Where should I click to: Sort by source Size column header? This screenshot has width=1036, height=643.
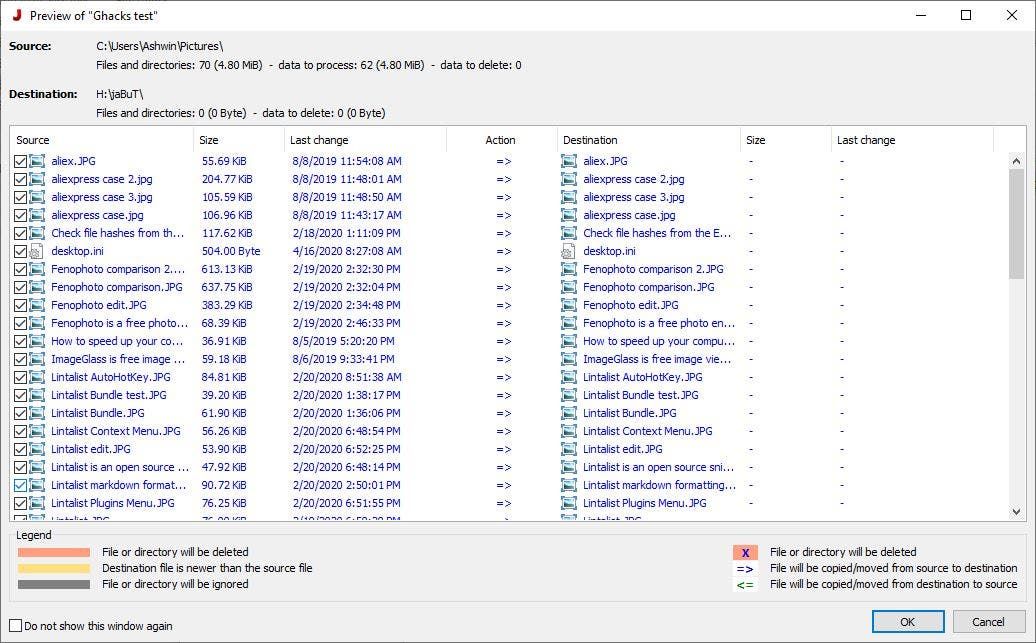pos(239,140)
